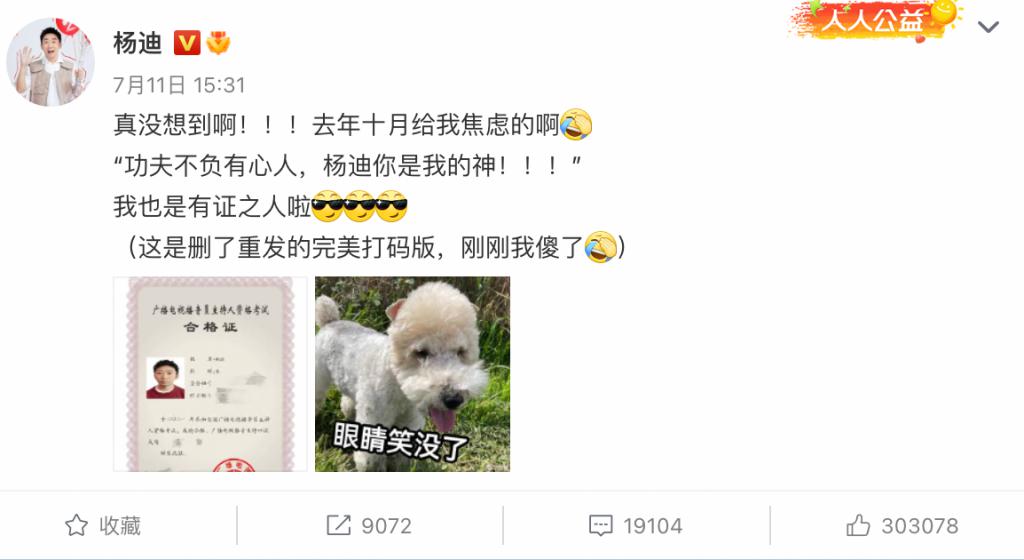Click the 人人公益 banner
The height and width of the screenshot is (560, 1024).
[875, 20]
